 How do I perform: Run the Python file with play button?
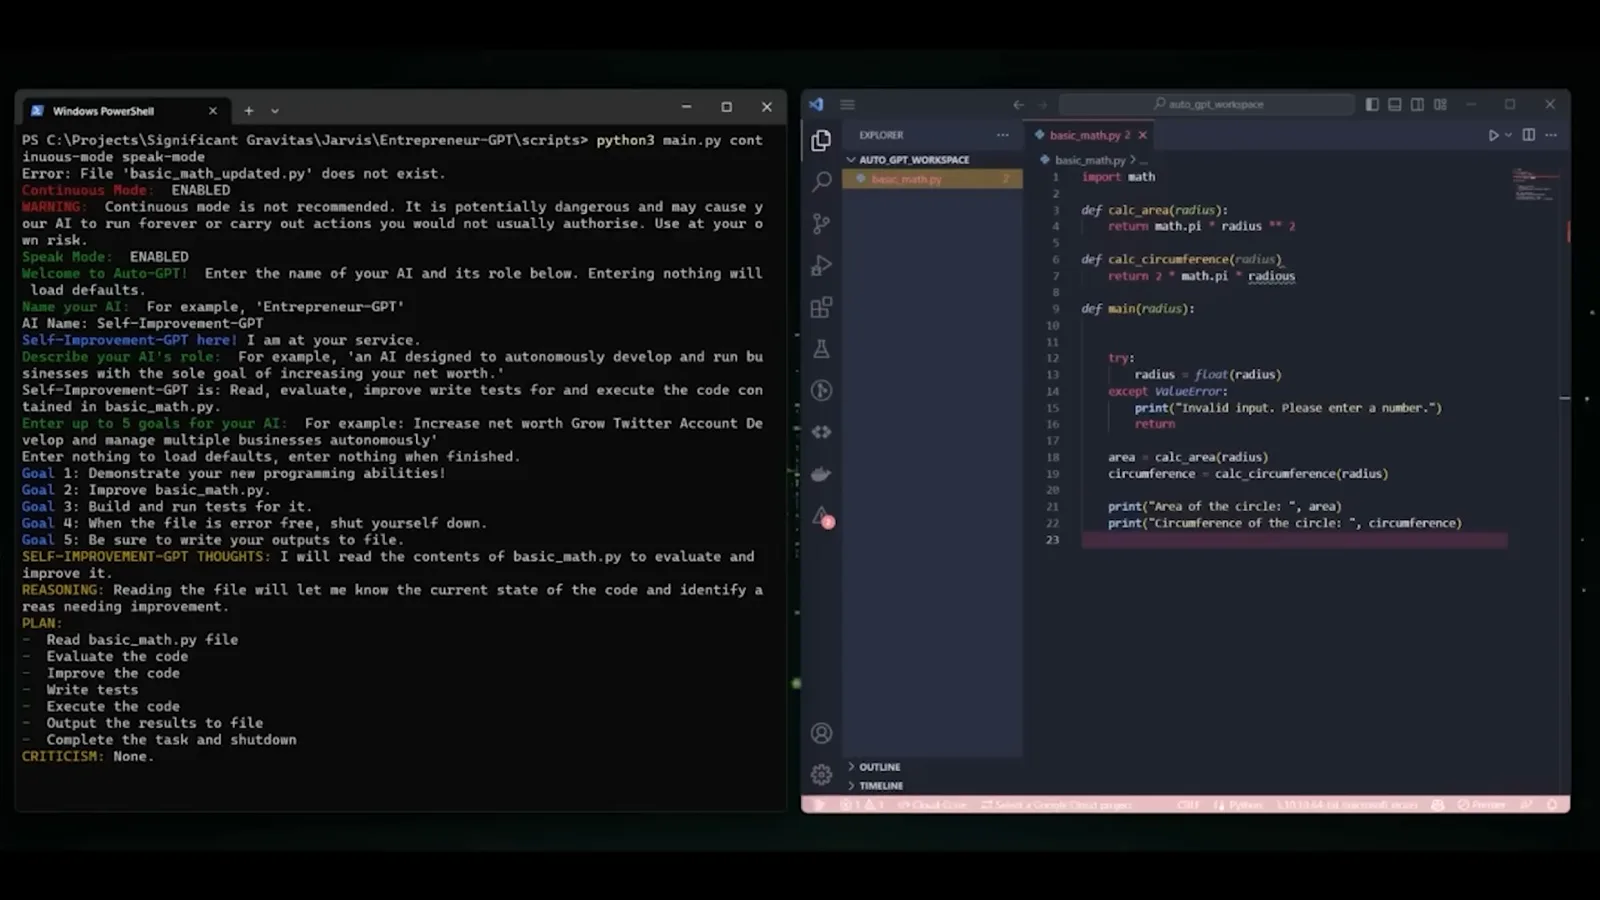pos(1493,135)
